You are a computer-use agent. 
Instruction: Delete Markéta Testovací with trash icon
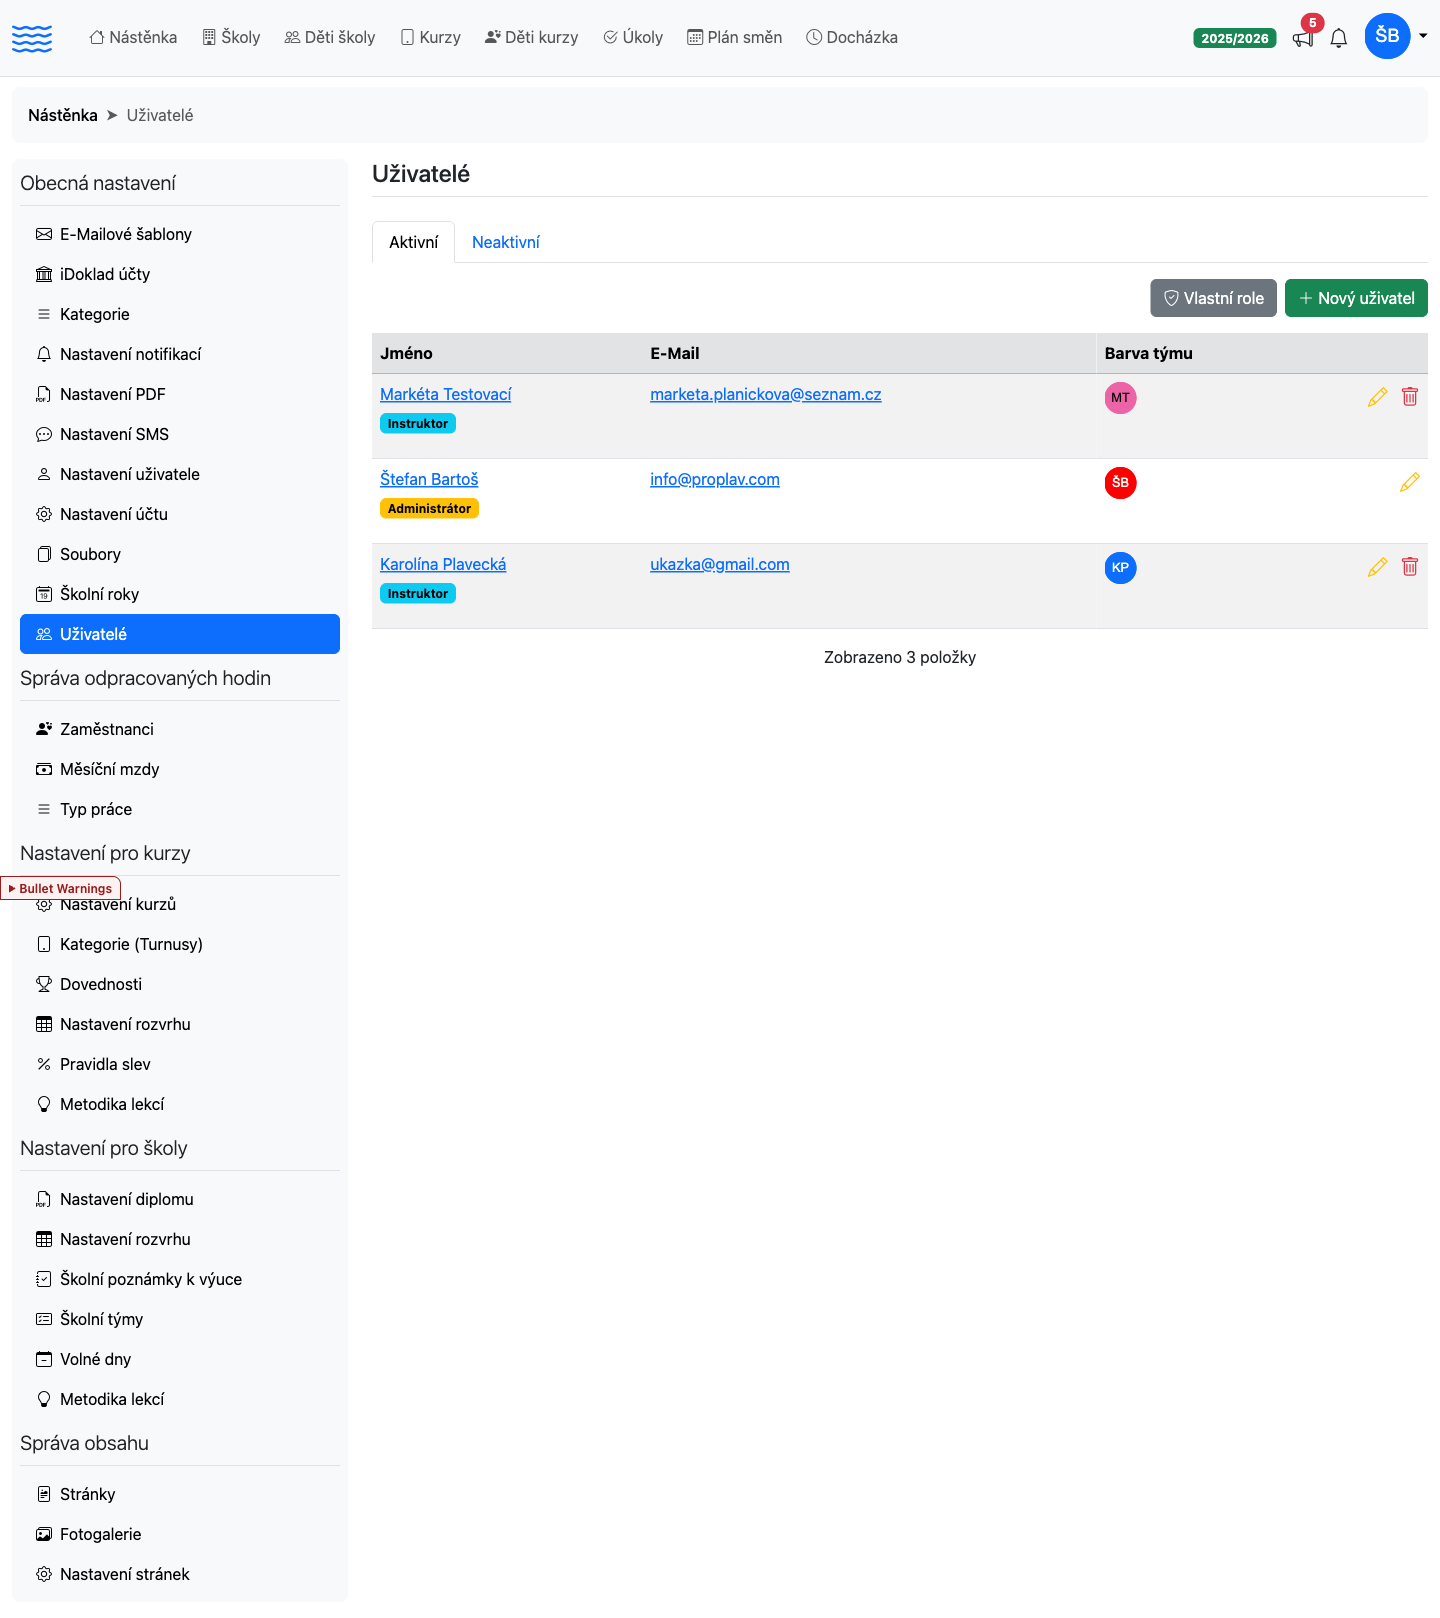click(1410, 397)
